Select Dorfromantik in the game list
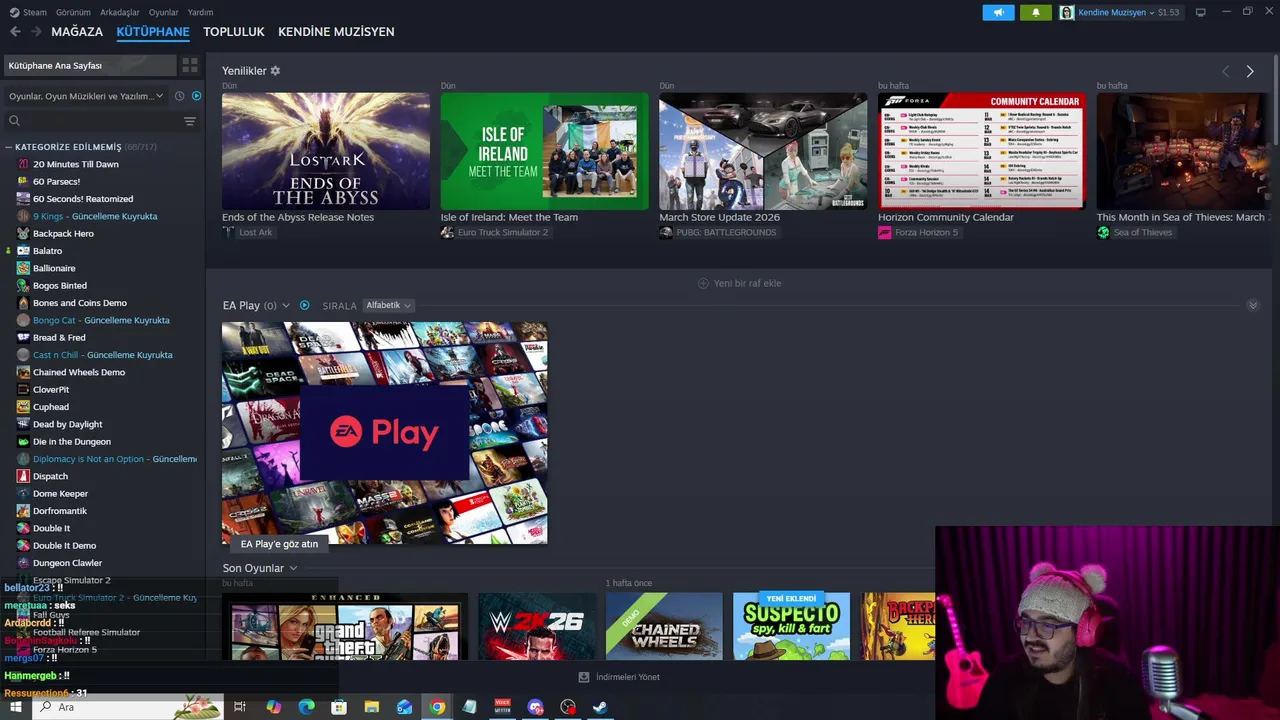The width and height of the screenshot is (1280, 720). point(60,511)
